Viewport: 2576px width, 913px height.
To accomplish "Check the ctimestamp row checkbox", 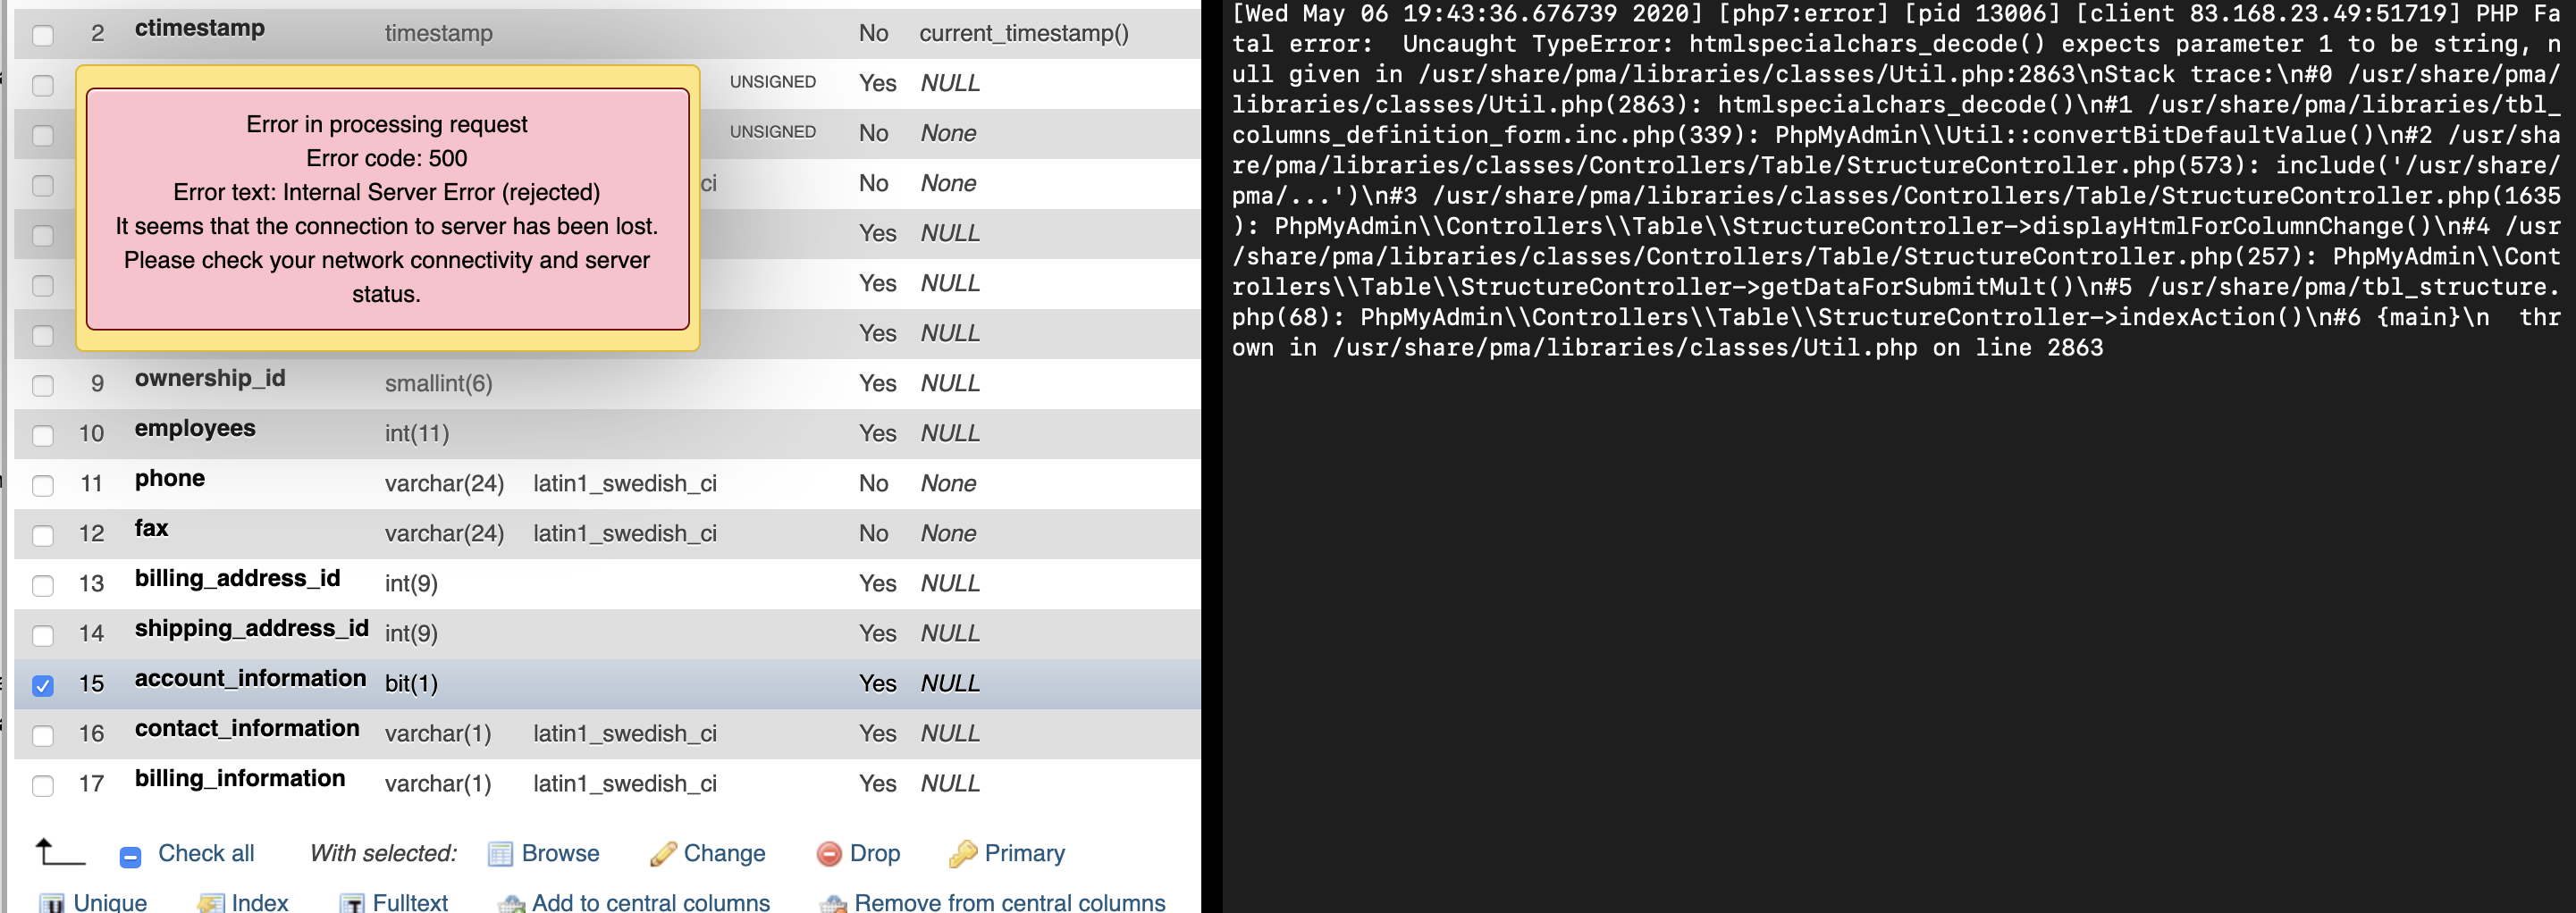I will tap(43, 35).
